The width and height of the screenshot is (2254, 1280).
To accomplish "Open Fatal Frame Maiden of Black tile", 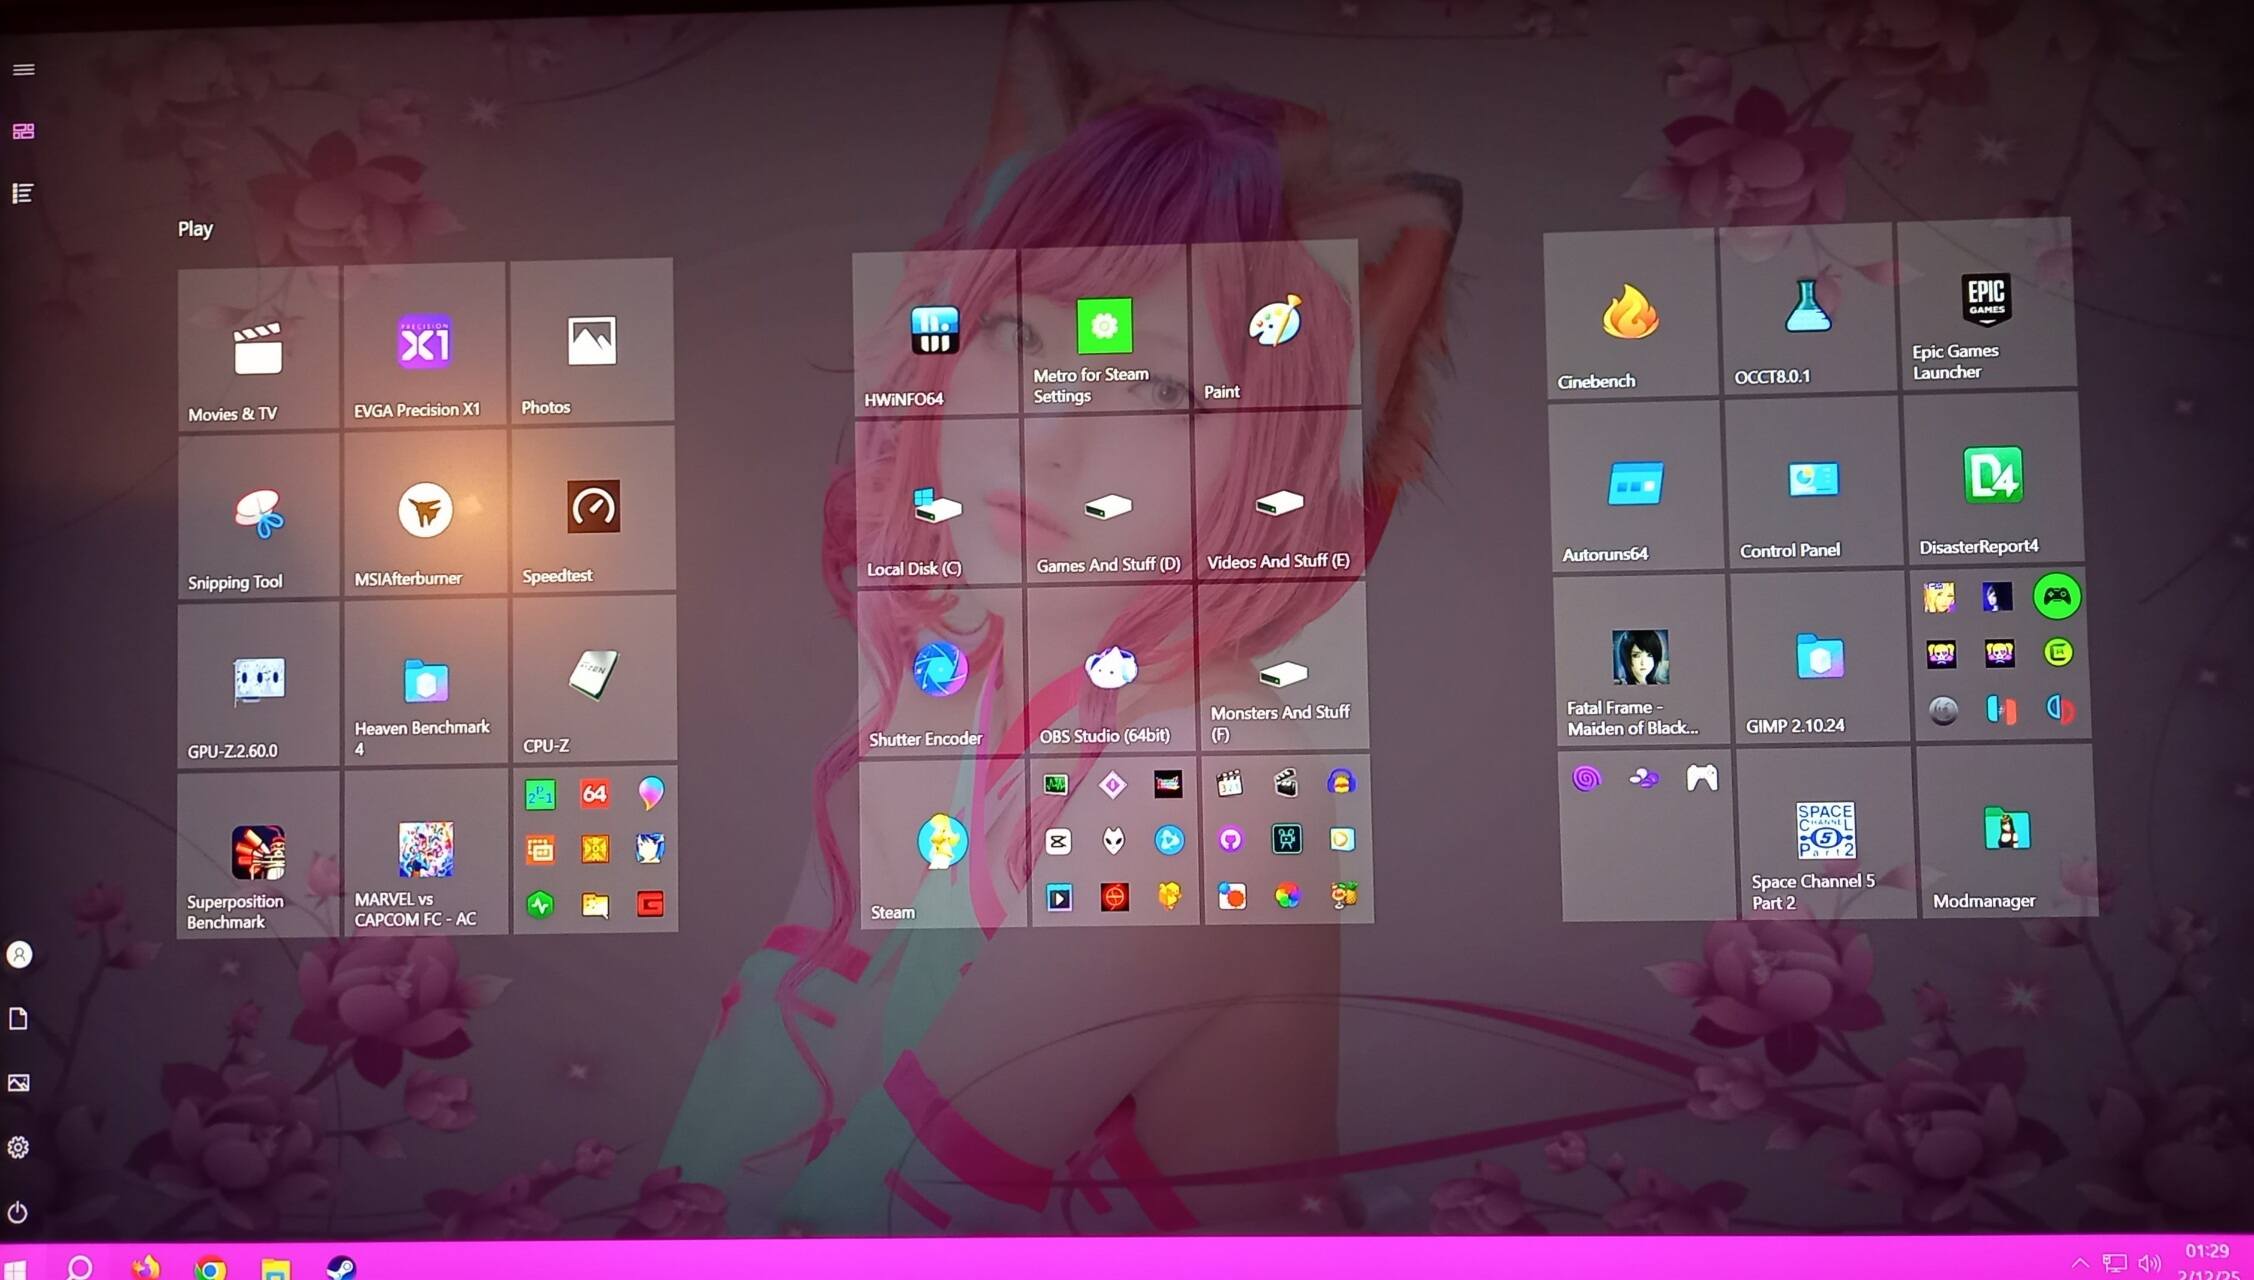I will point(1641,660).
